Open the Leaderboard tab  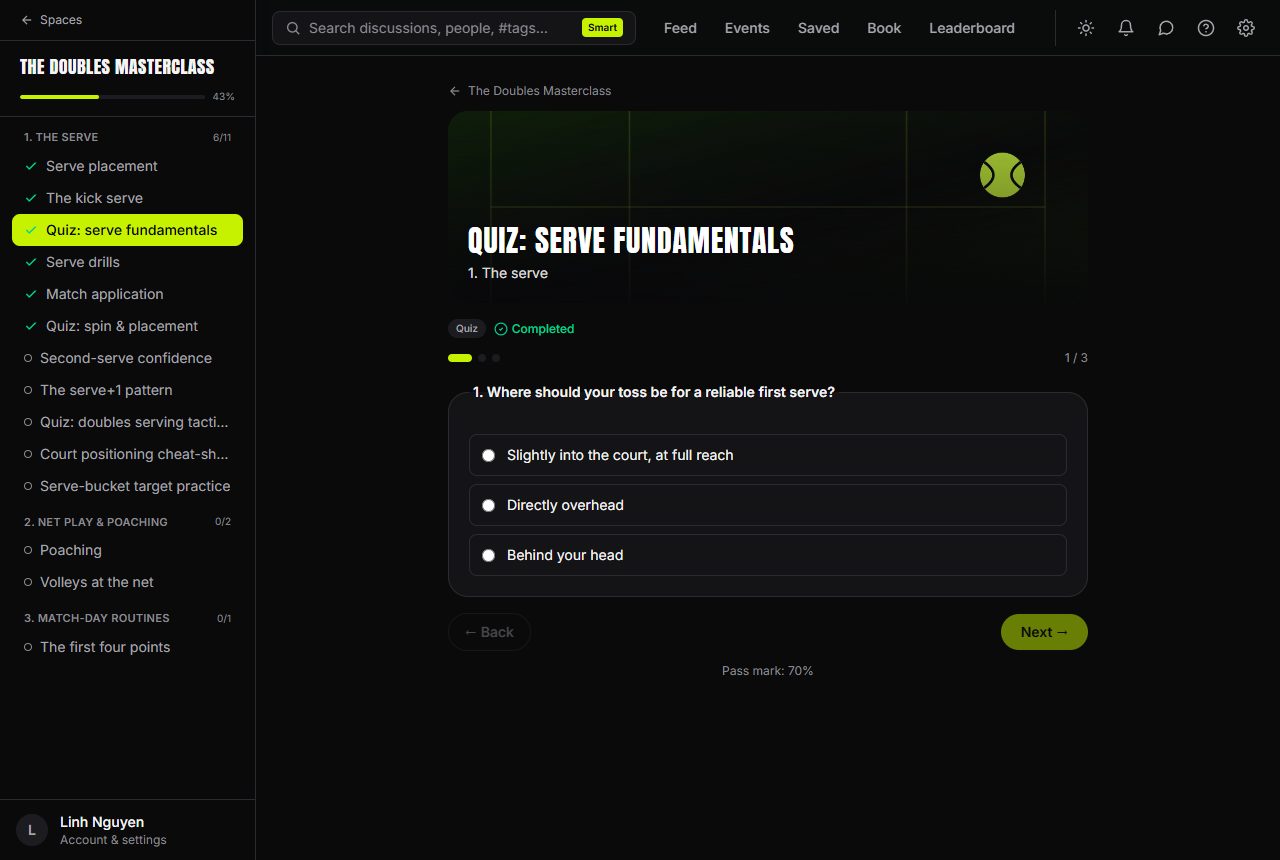click(972, 28)
